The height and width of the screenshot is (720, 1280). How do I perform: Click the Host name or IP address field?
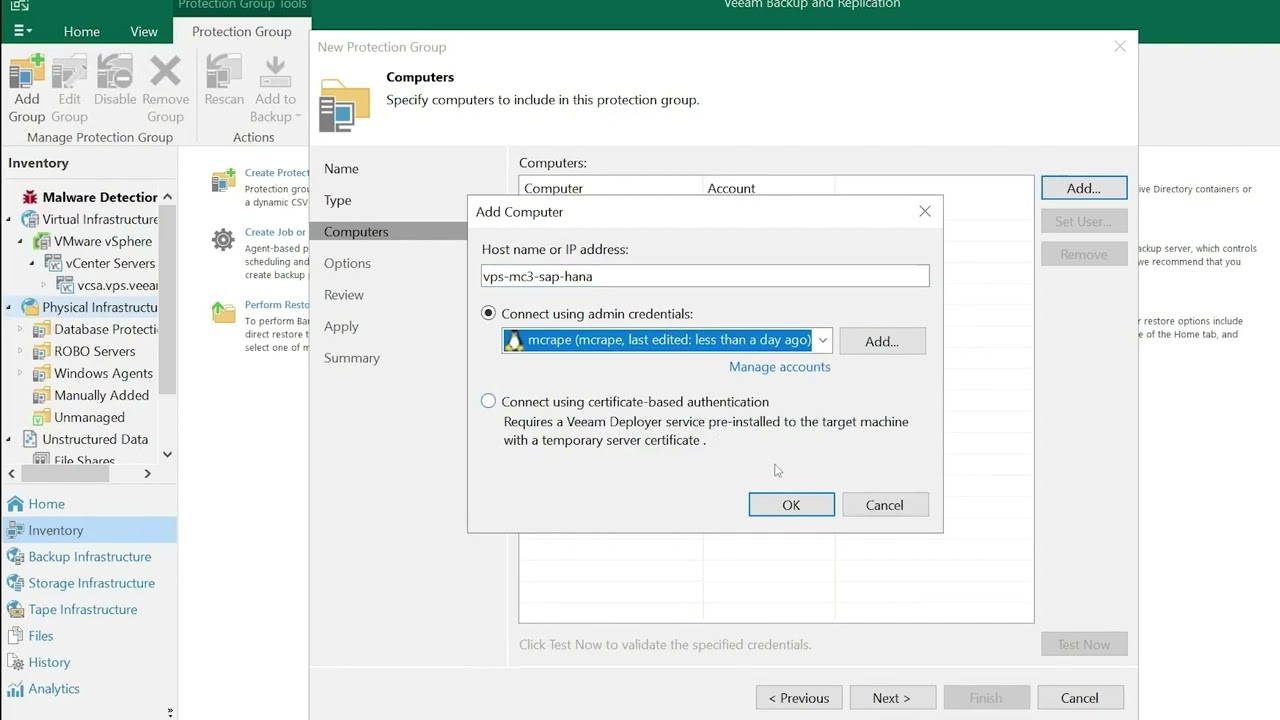click(705, 276)
